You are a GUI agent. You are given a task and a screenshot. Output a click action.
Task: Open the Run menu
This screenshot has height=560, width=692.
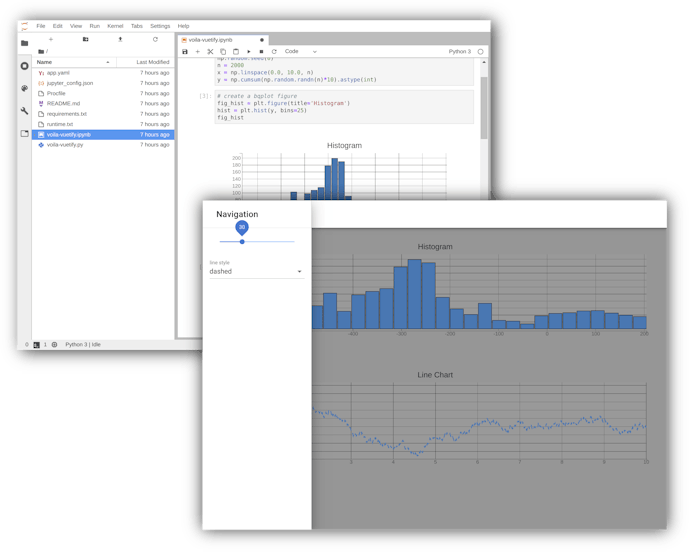(x=94, y=26)
